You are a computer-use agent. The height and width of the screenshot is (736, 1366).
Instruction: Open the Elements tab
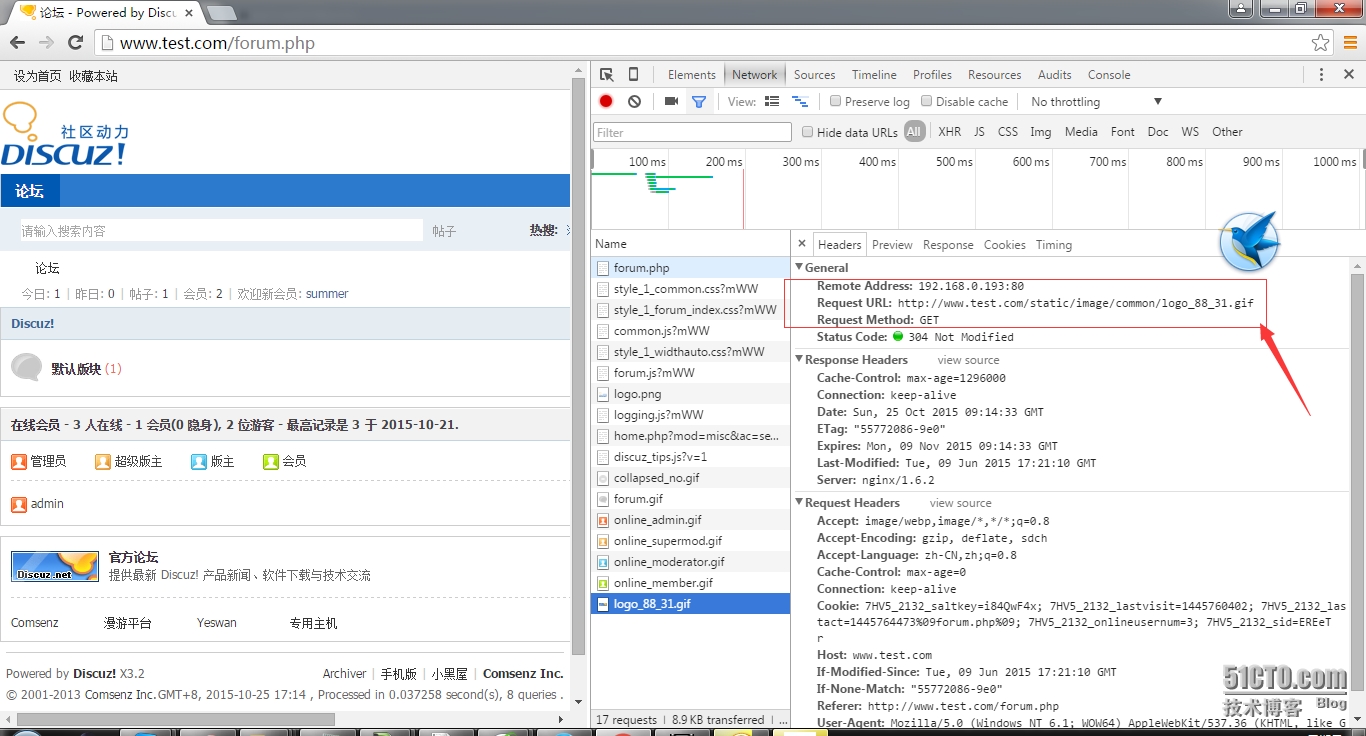(x=692, y=75)
